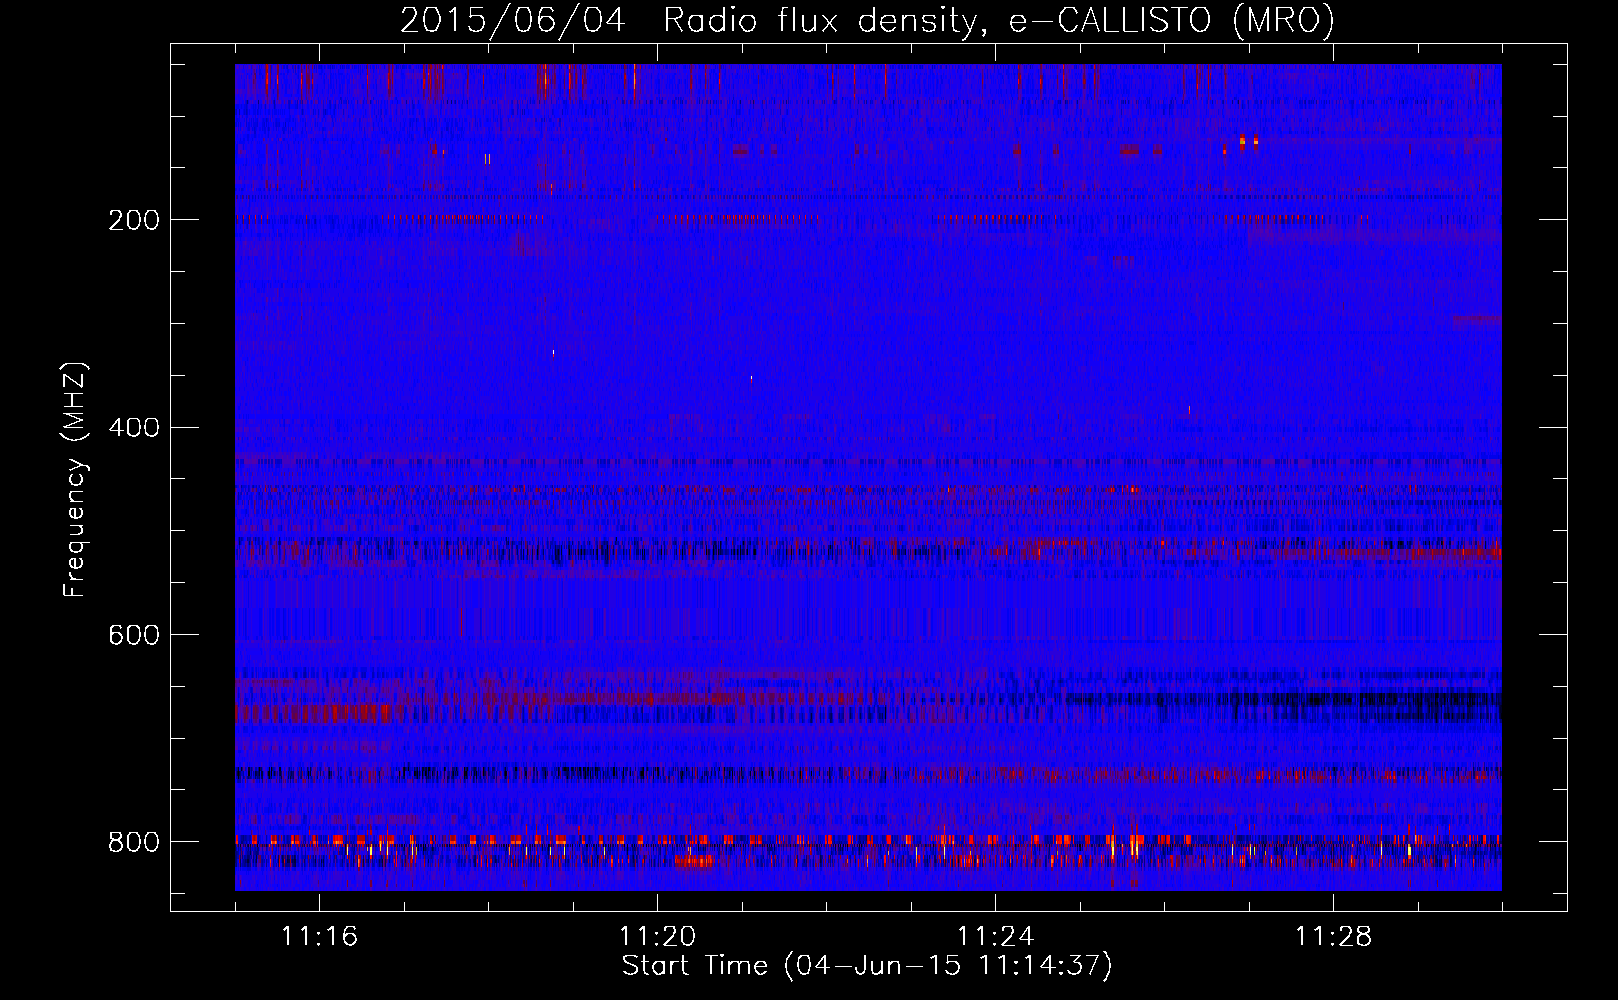Viewport: 1618px width, 1000px height.
Task: Click the 800 frequency axis label
Action: tap(133, 843)
